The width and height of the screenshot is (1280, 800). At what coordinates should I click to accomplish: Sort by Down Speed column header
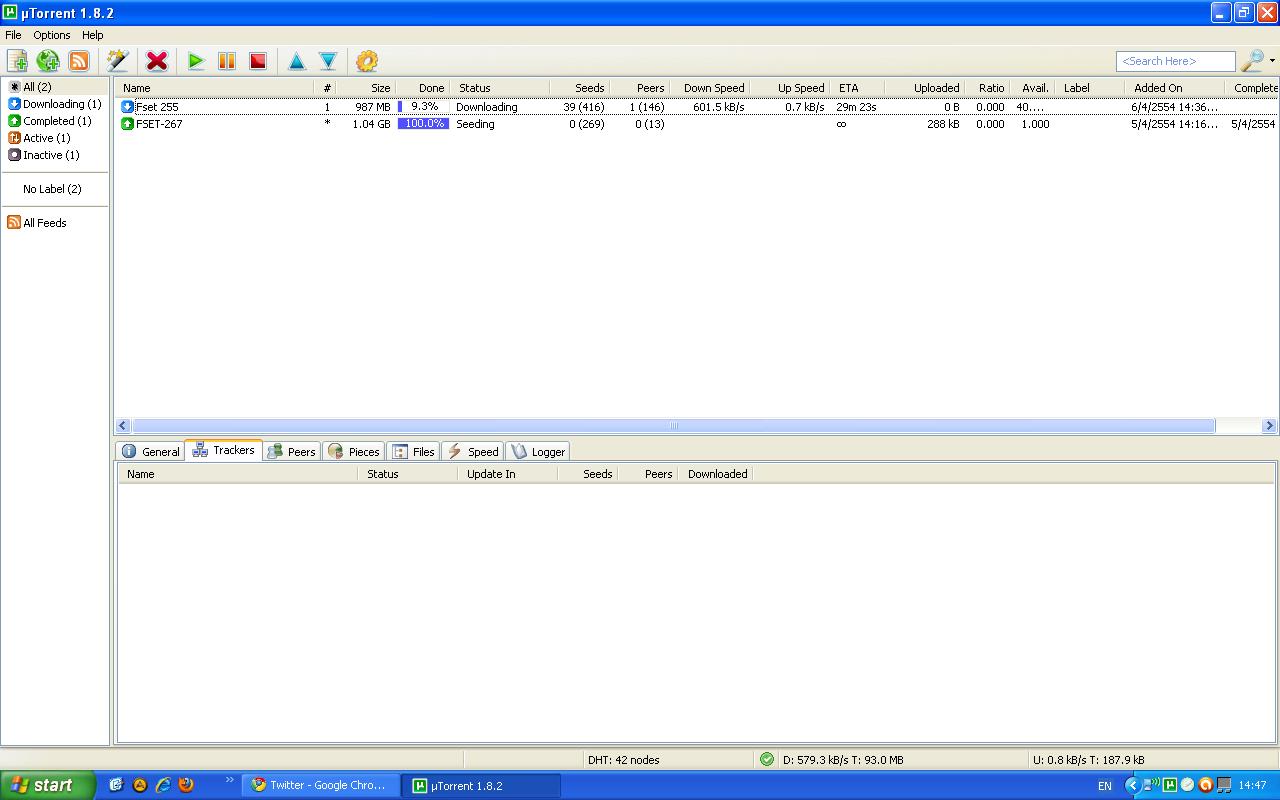click(710, 88)
